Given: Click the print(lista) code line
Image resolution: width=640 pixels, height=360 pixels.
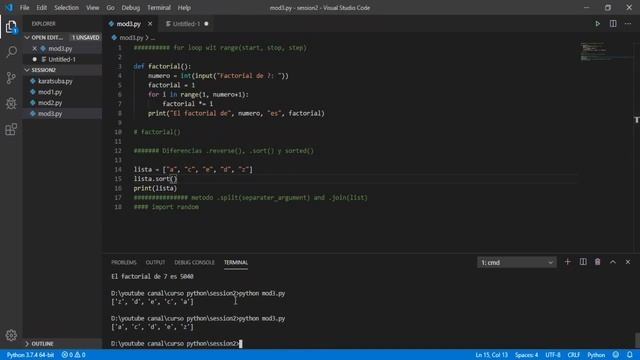Looking at the screenshot, I should click(155, 188).
